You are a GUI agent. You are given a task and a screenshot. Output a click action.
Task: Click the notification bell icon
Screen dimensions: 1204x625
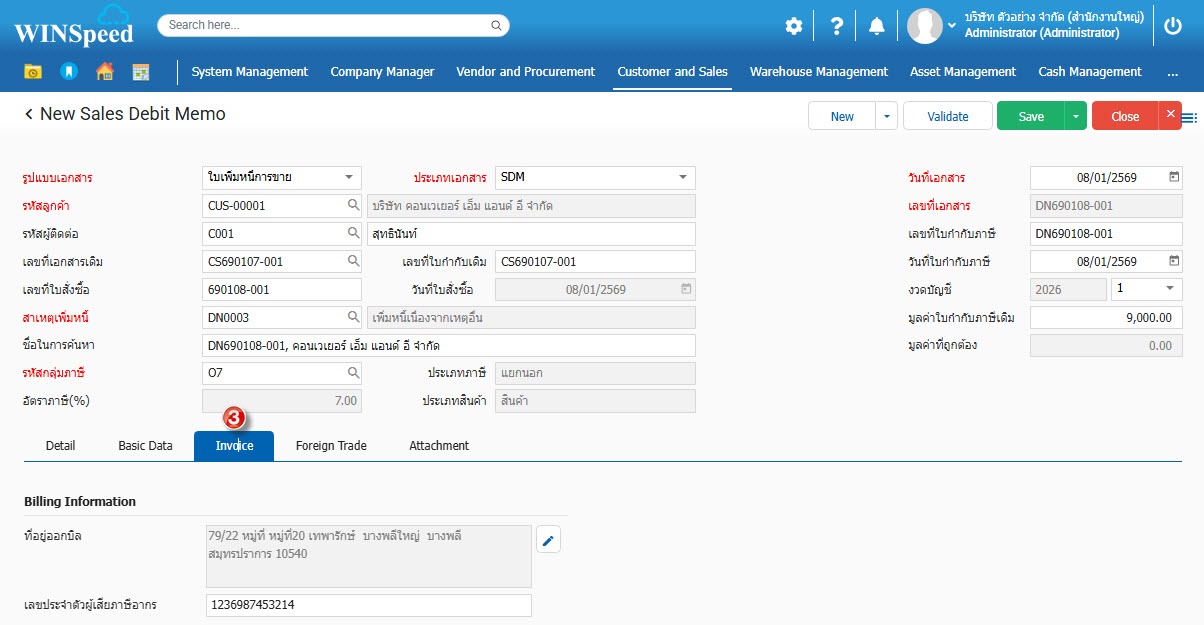[x=876, y=26]
